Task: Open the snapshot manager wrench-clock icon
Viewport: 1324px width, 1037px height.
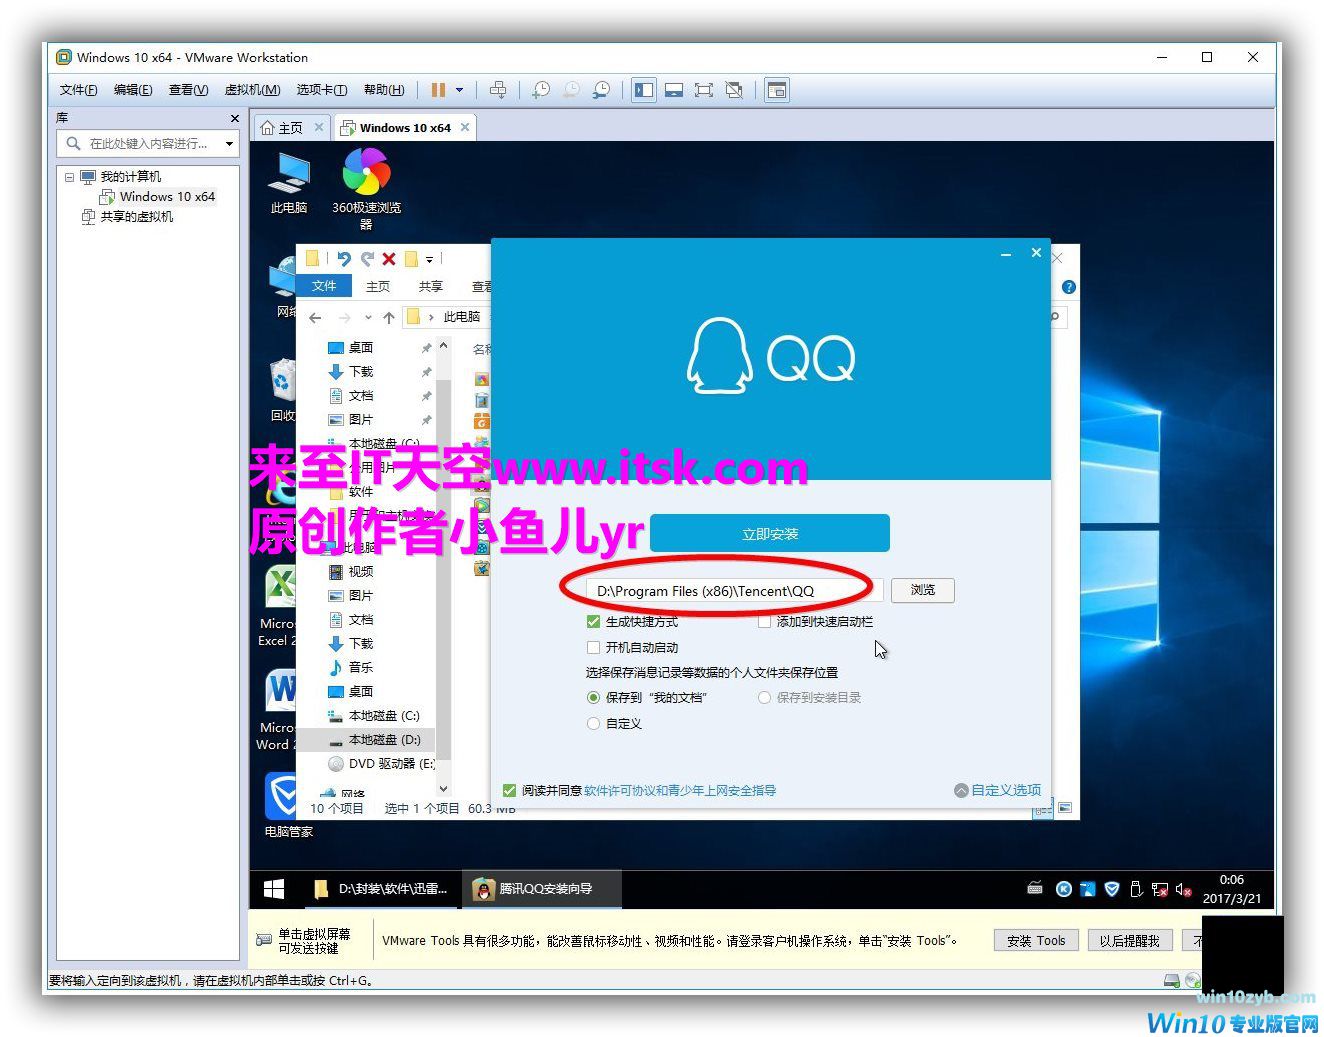Action: (601, 90)
